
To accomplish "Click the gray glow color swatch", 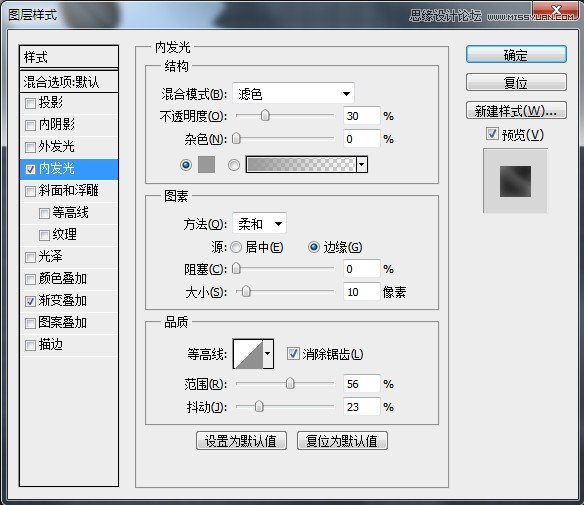I will (206, 165).
